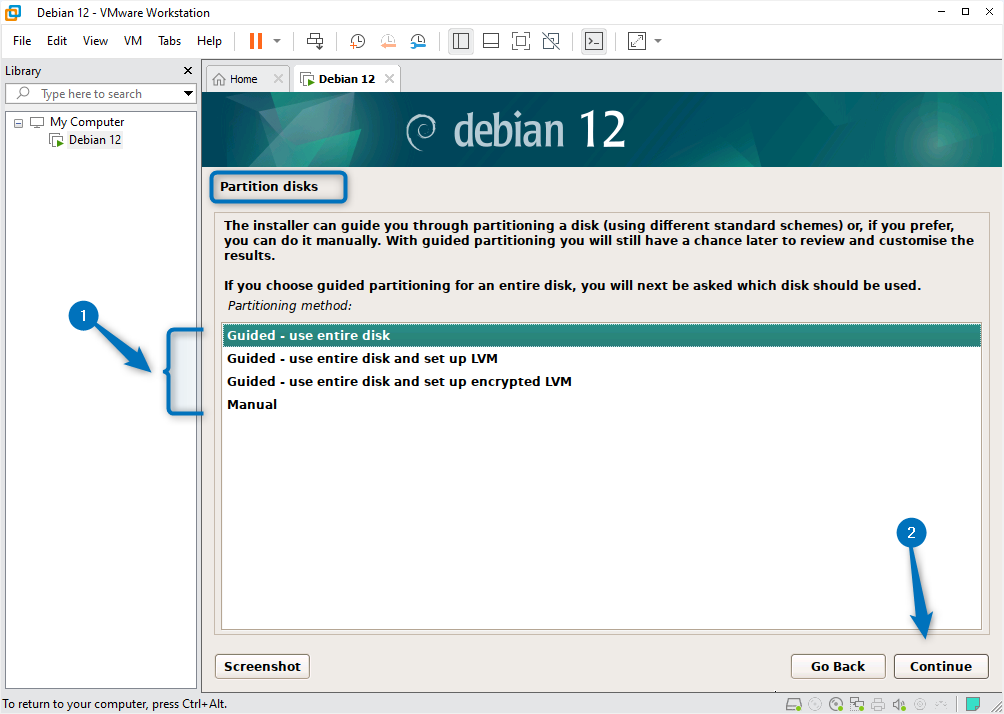Send Ctrl+Alt+Del to the guest
Screen dimensions: 1004x714
[x=315, y=41]
